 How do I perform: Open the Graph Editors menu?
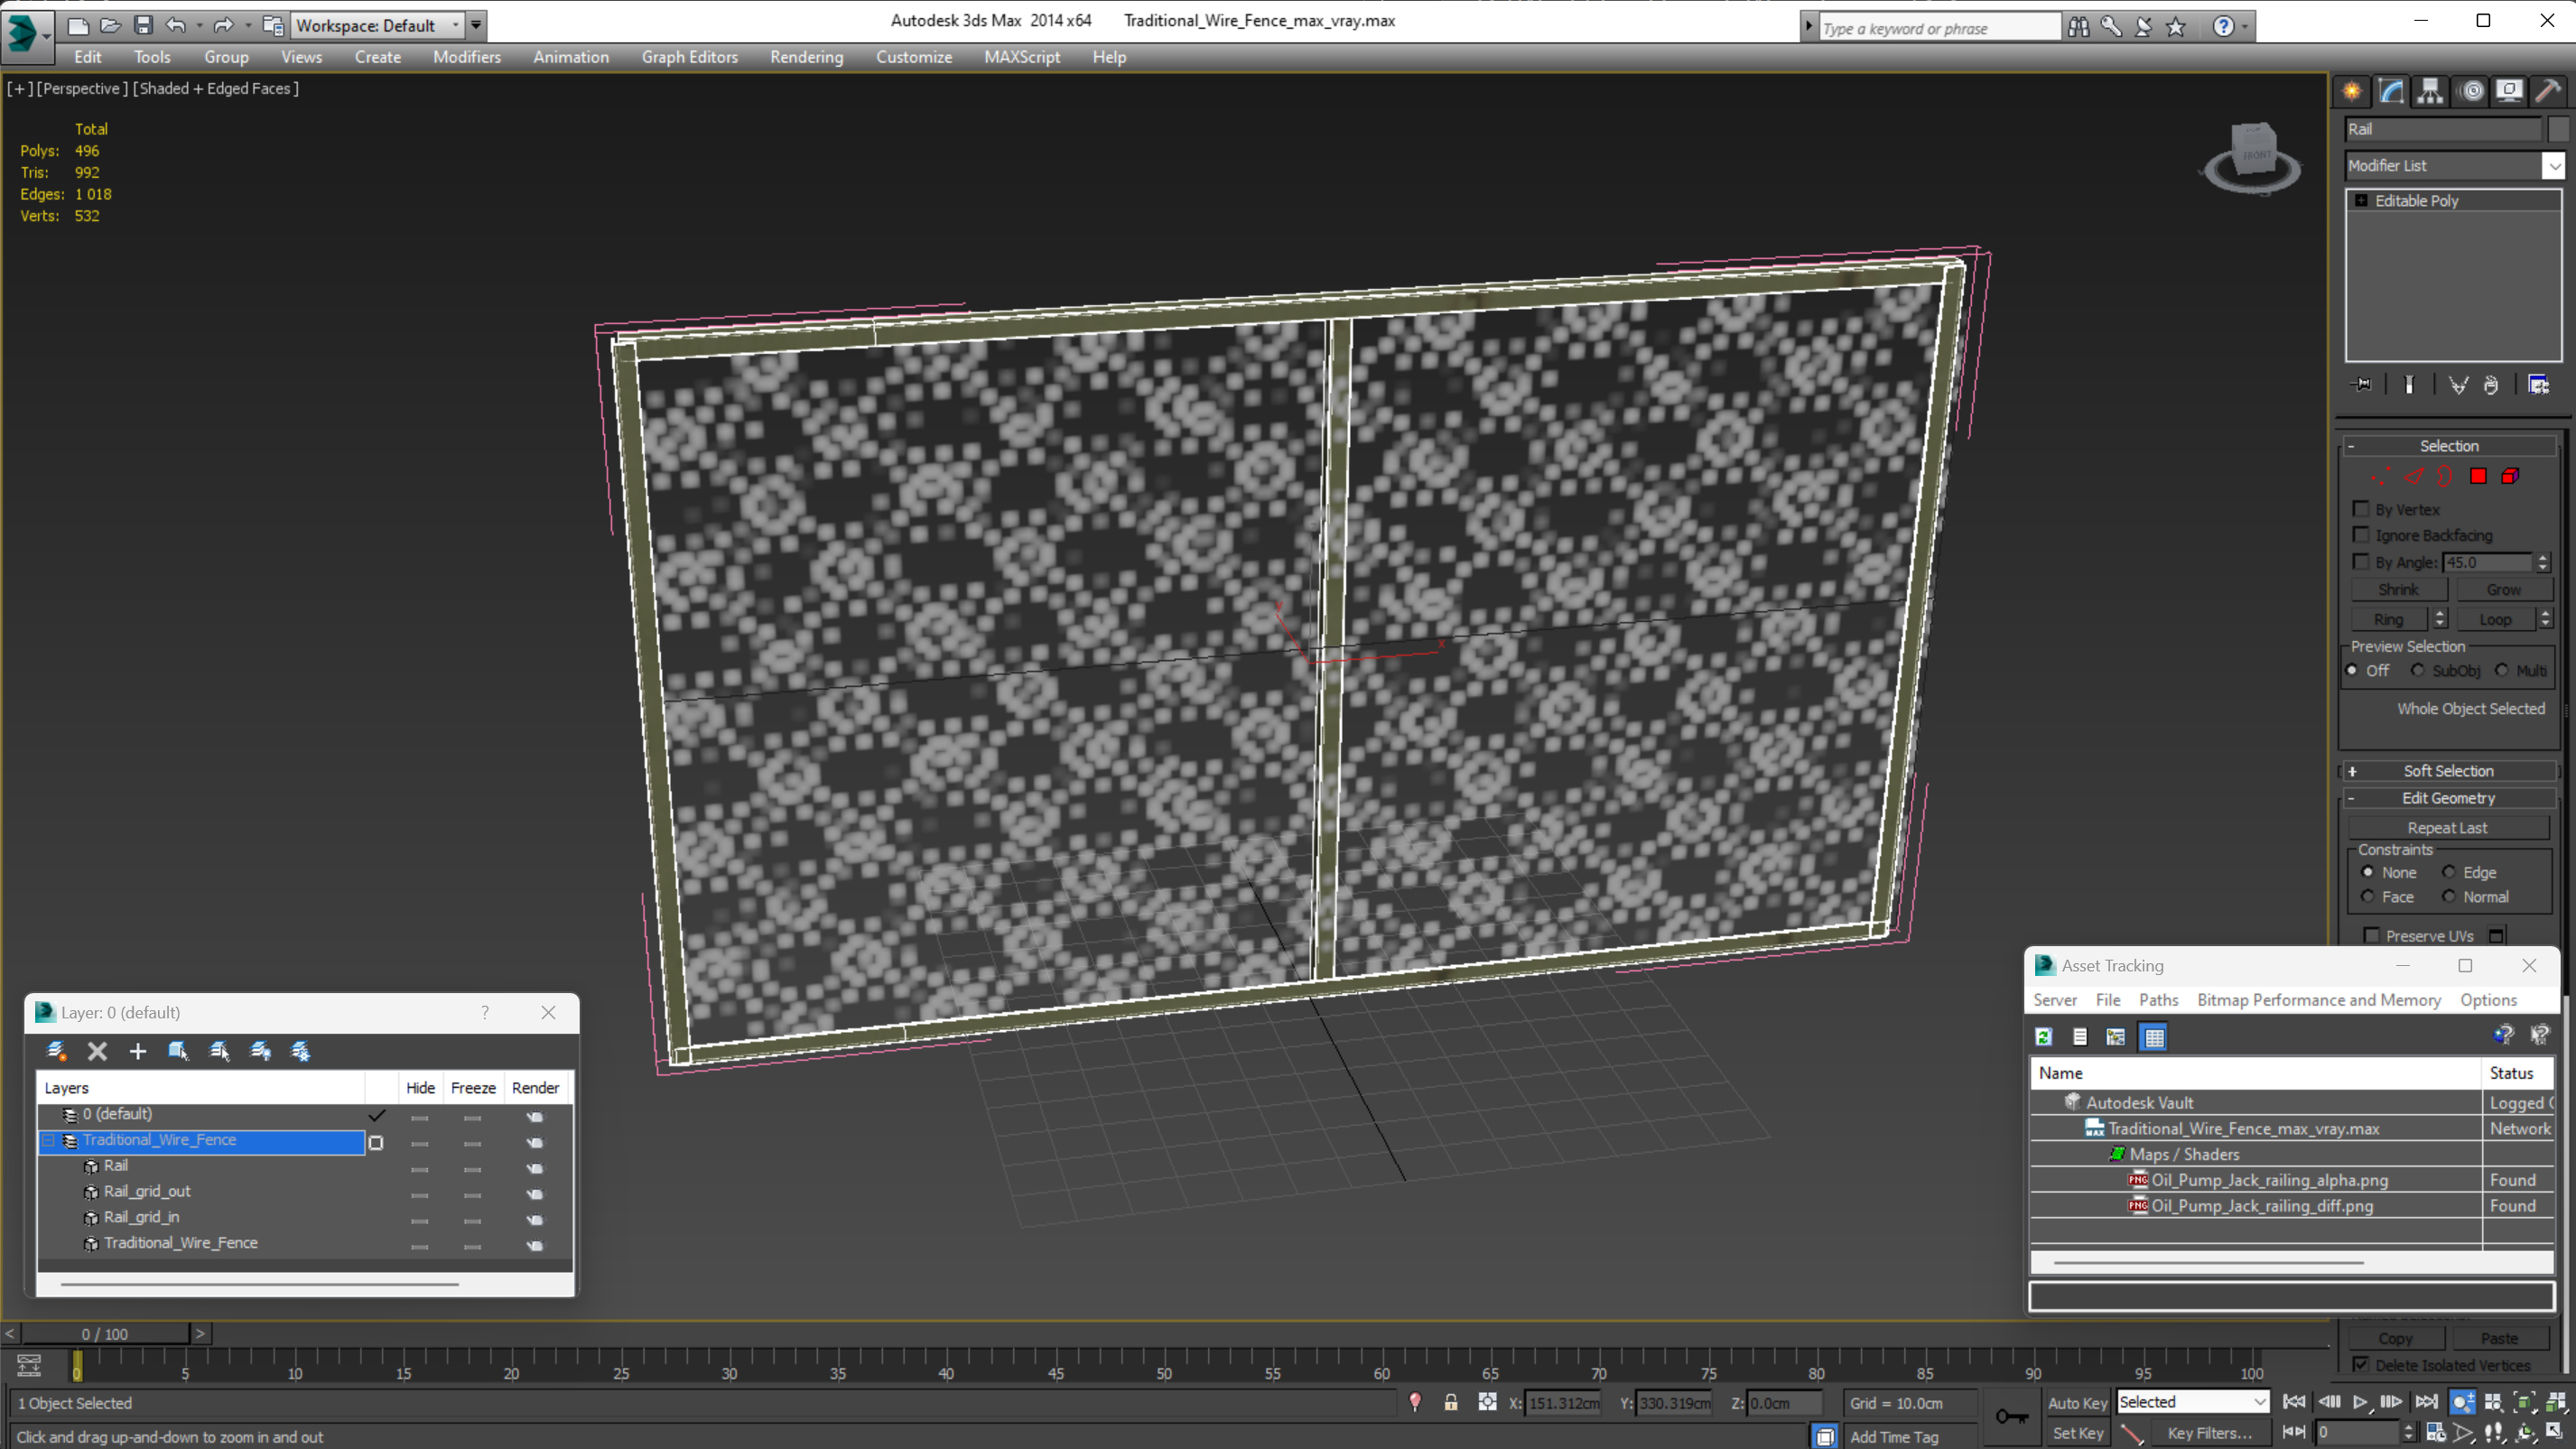(689, 57)
